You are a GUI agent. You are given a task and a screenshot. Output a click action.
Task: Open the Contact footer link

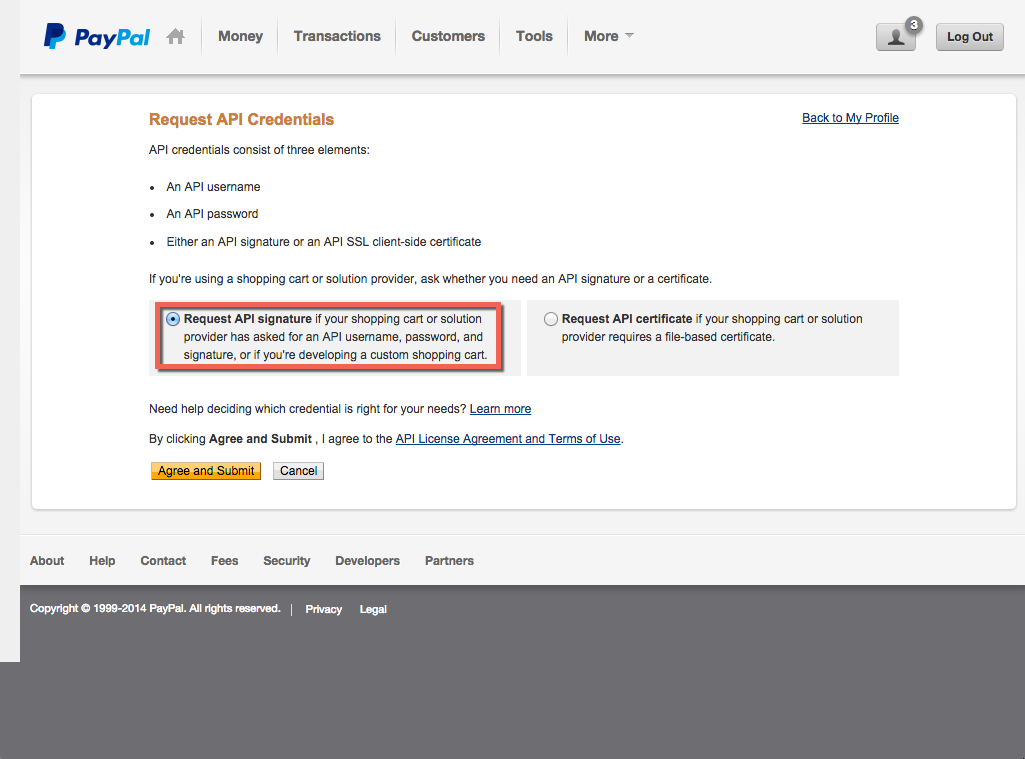pos(163,561)
